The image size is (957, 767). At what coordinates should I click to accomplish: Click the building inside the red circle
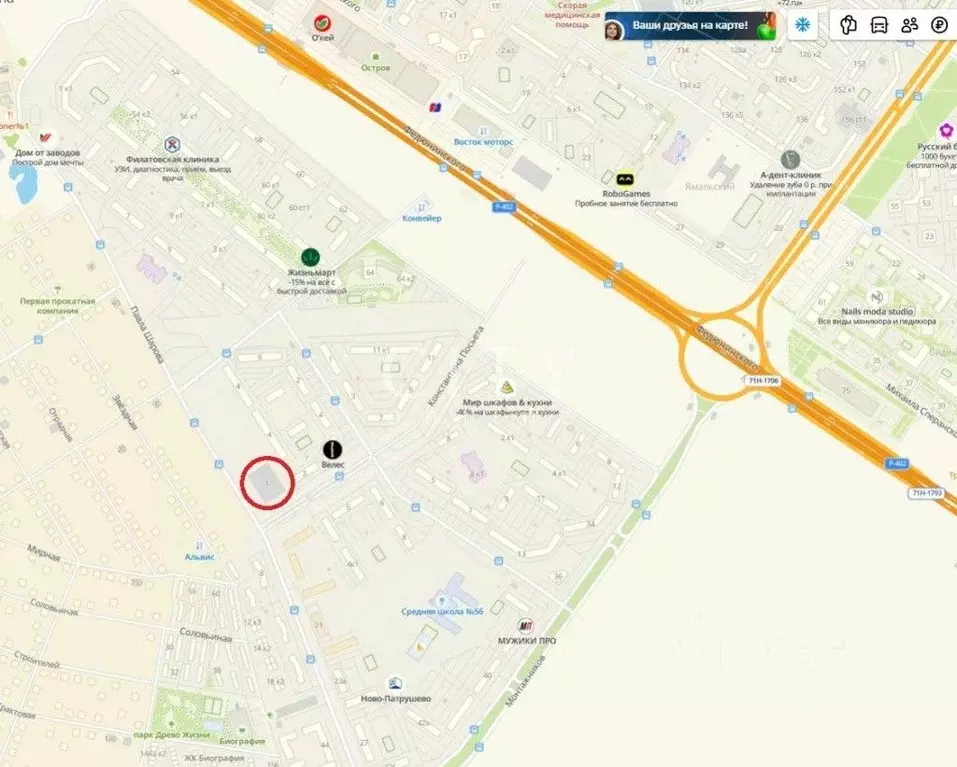point(267,483)
